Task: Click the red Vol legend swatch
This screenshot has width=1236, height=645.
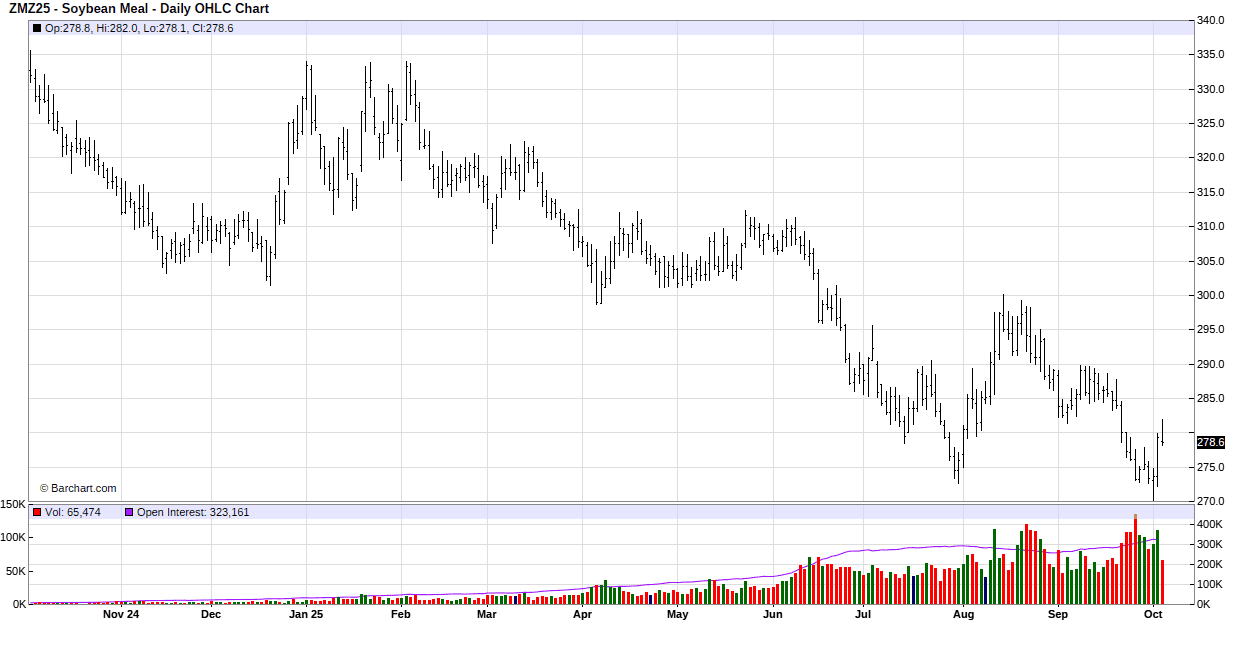Action: point(37,512)
